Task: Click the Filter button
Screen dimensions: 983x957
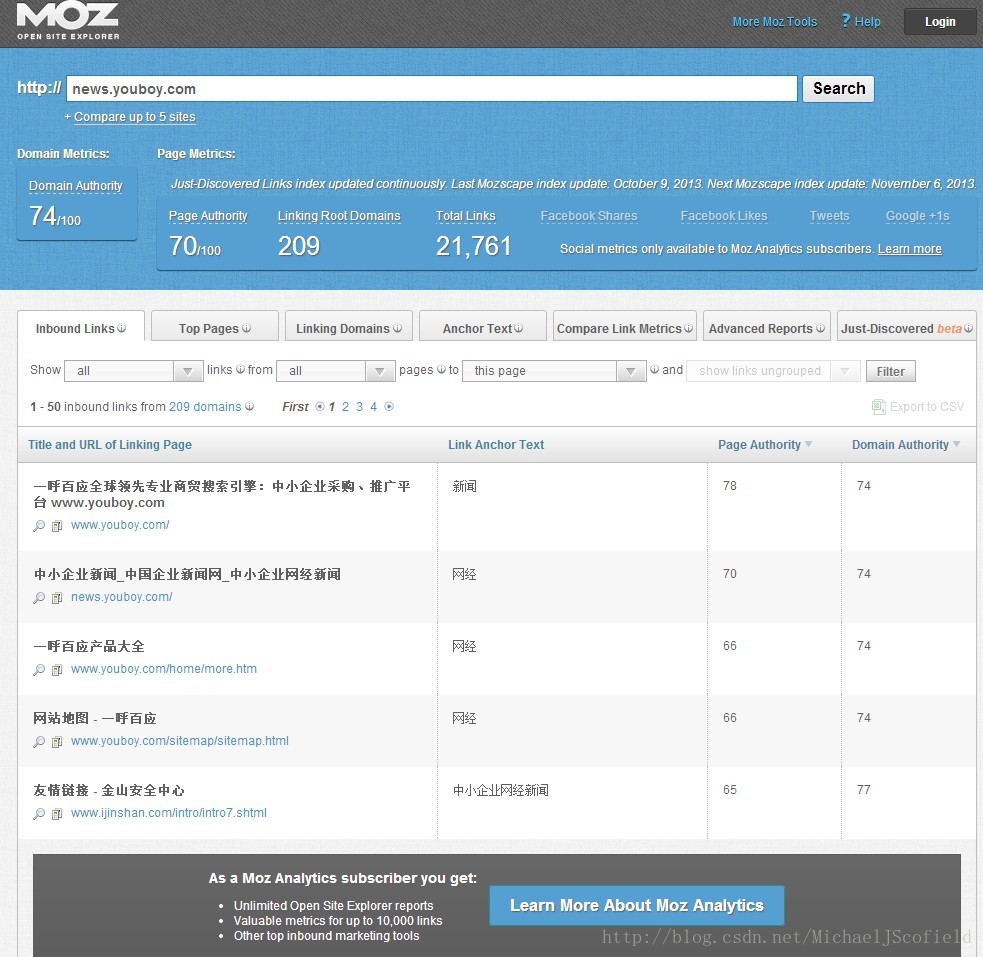Action: (890, 371)
